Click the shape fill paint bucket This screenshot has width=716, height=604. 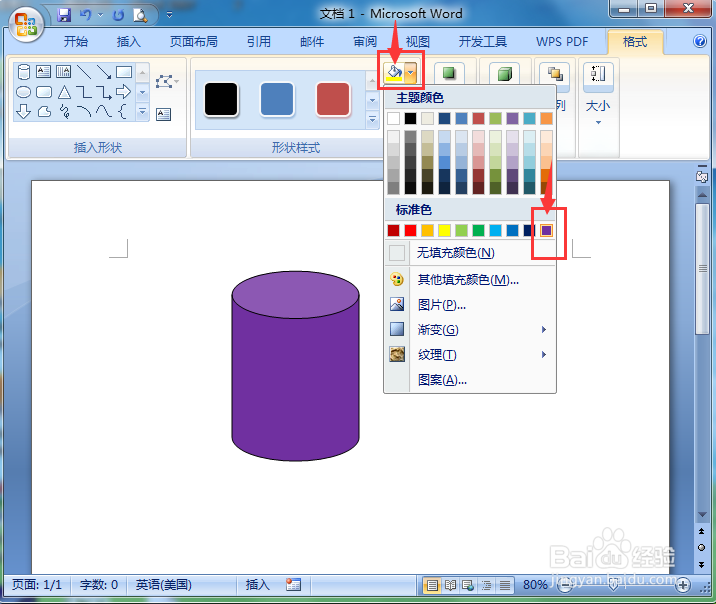coord(394,72)
